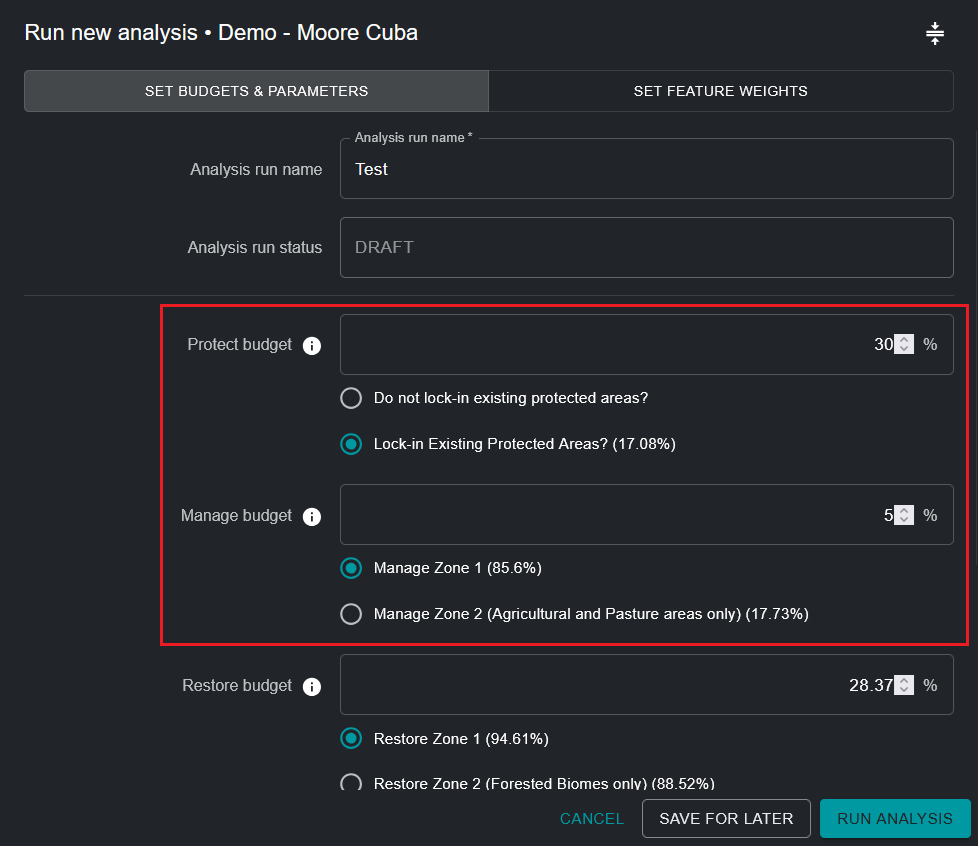Screen dimensions: 978x846
Task: Click the Protect budget spinner arrows
Action: [x=904, y=344]
